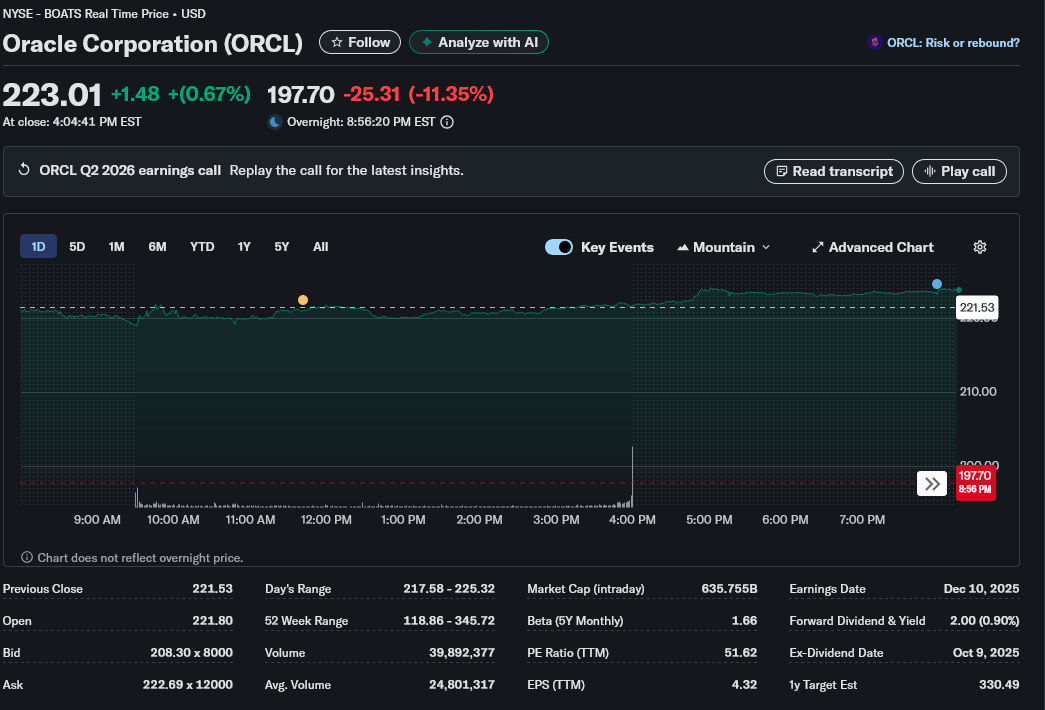The height and width of the screenshot is (710, 1045).
Task: Click the 210.00 price axis label
Action: point(978,391)
